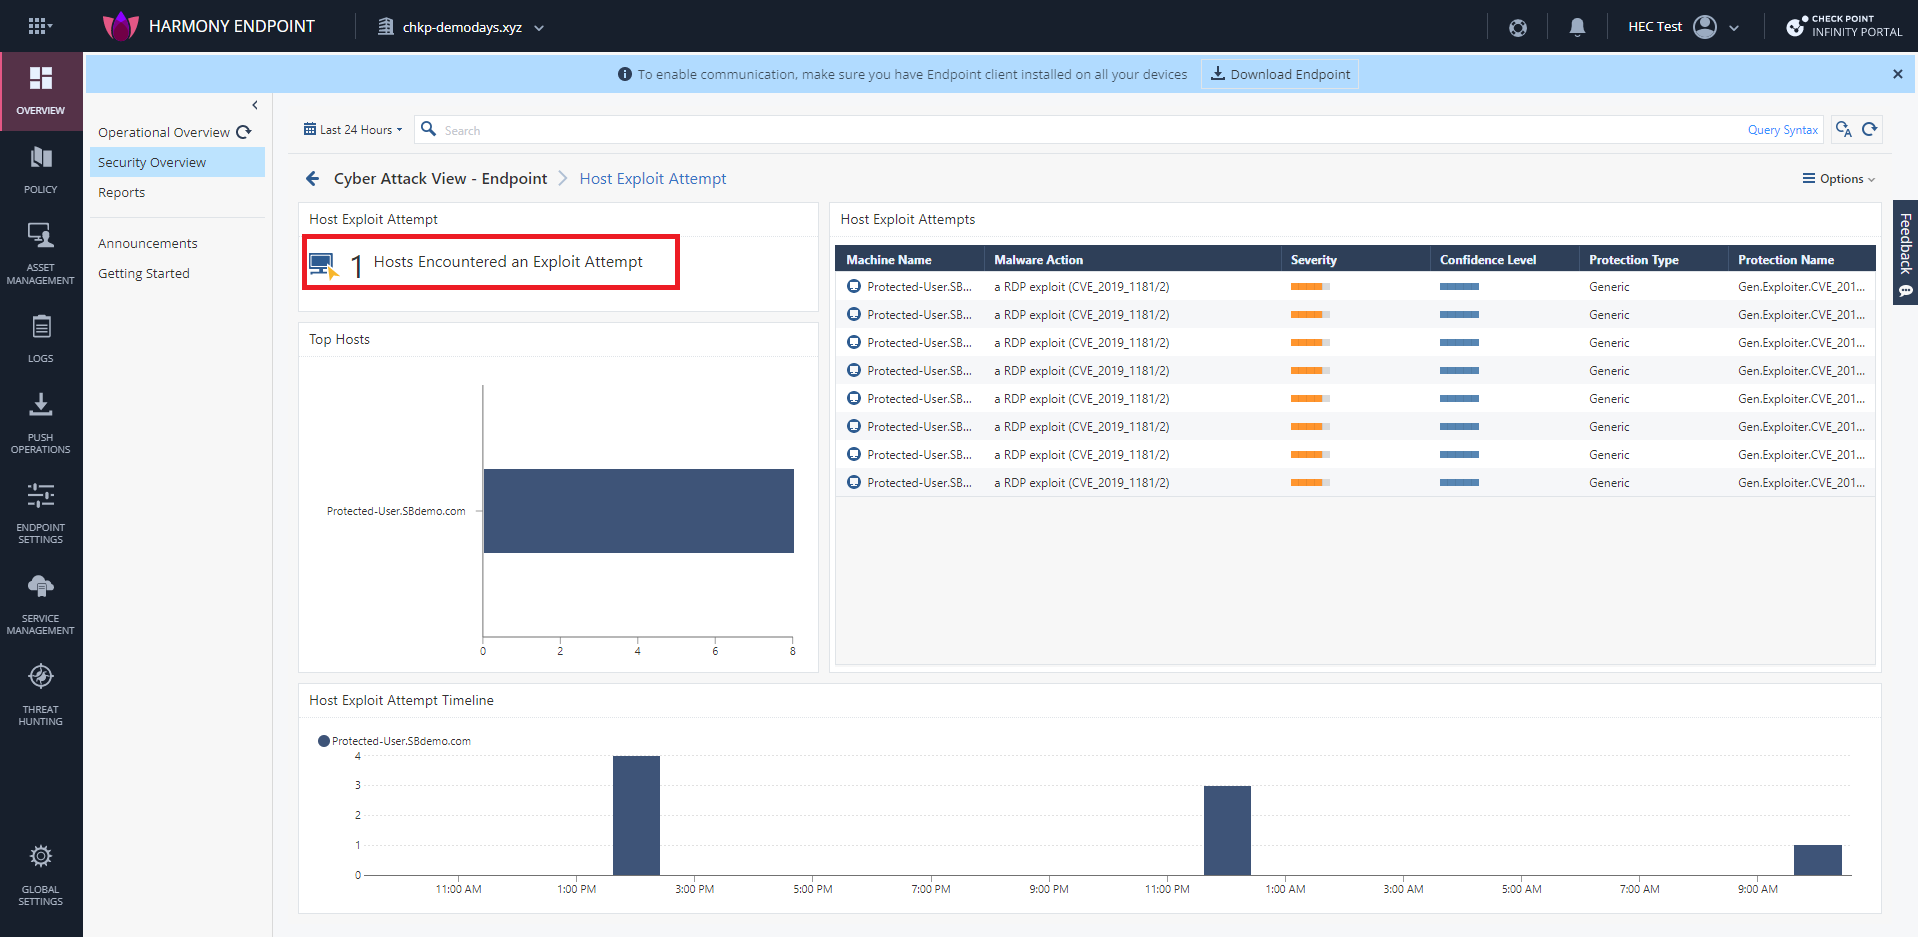This screenshot has height=937, width=1918.
Task: Collapse the left navigation panel
Action: 255,105
